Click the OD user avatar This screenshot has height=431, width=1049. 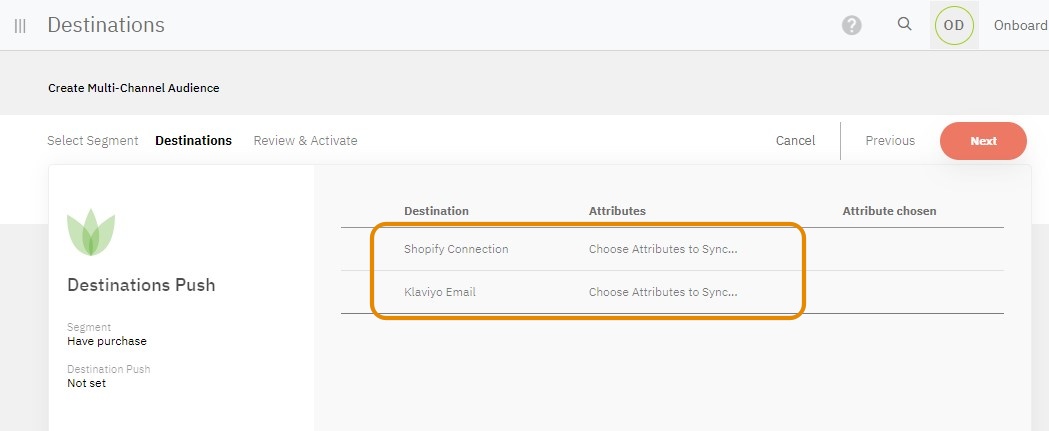click(954, 26)
